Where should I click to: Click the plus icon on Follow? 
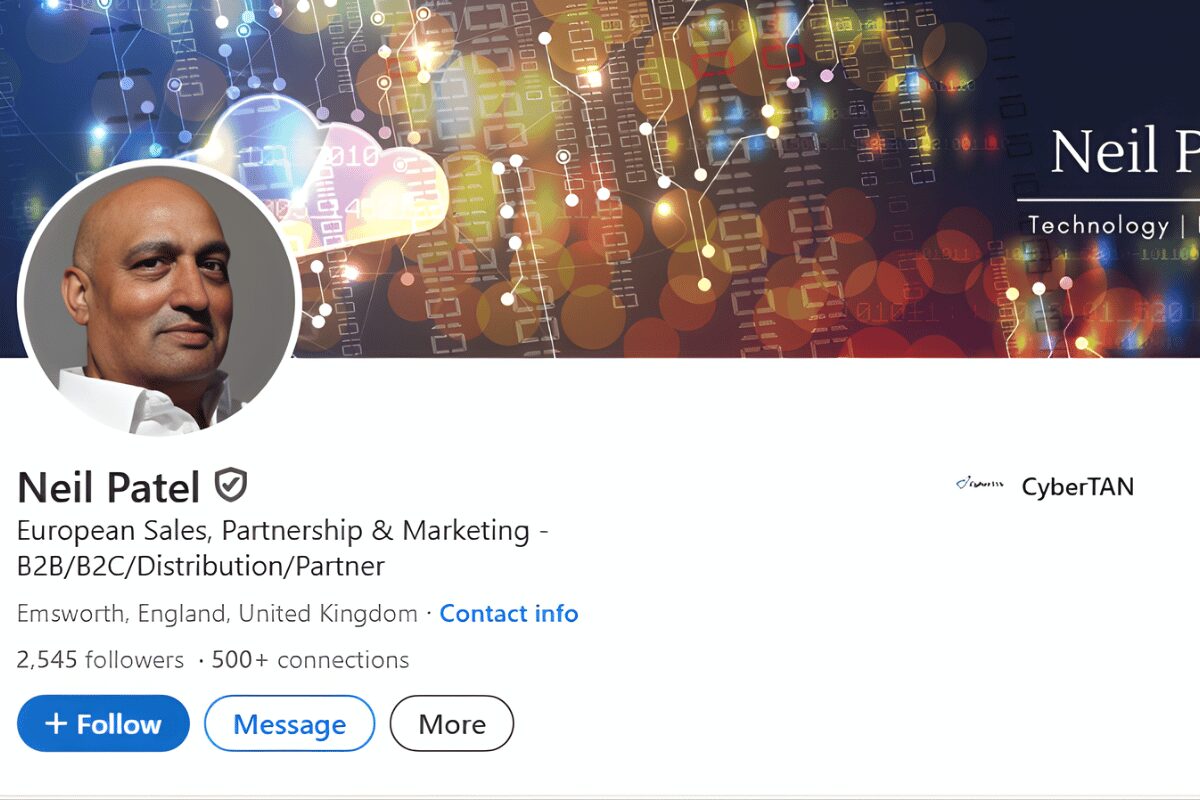pos(57,724)
